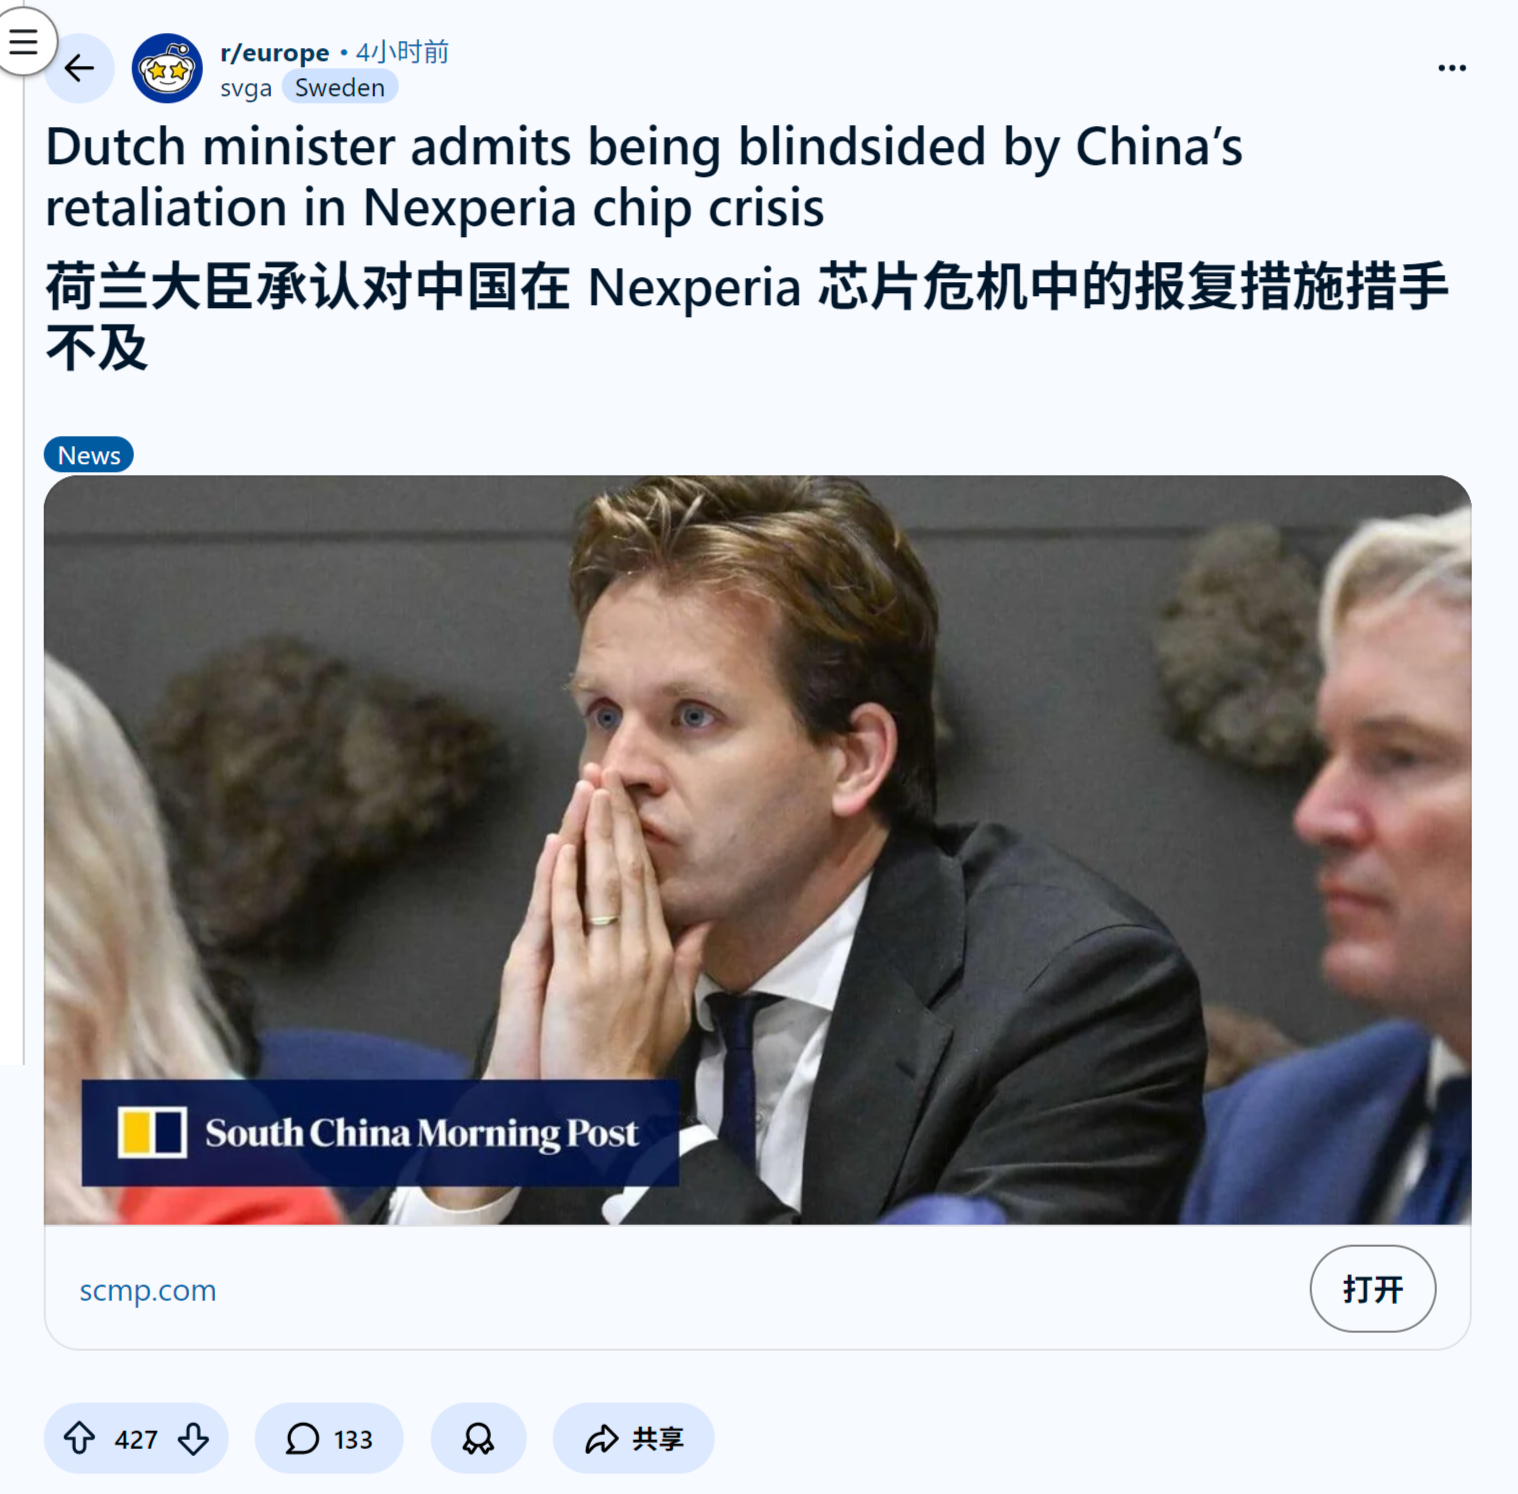
Task: Click the Chinese translated headline text
Action: [x=746, y=316]
